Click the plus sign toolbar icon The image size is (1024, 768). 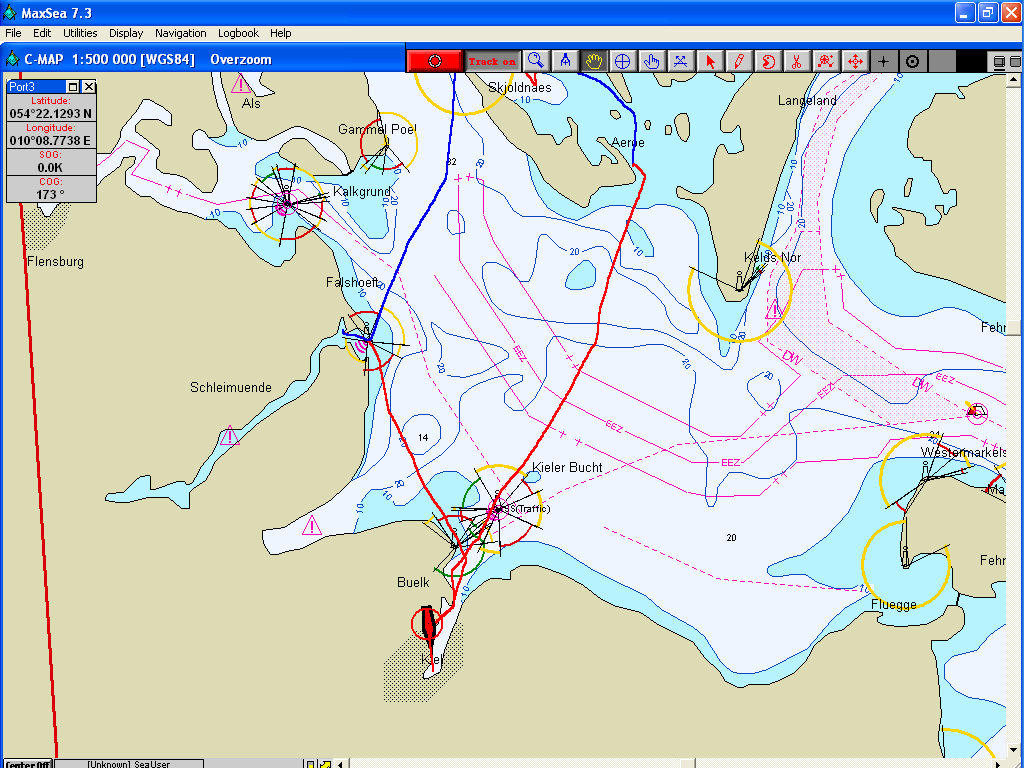tap(883, 61)
